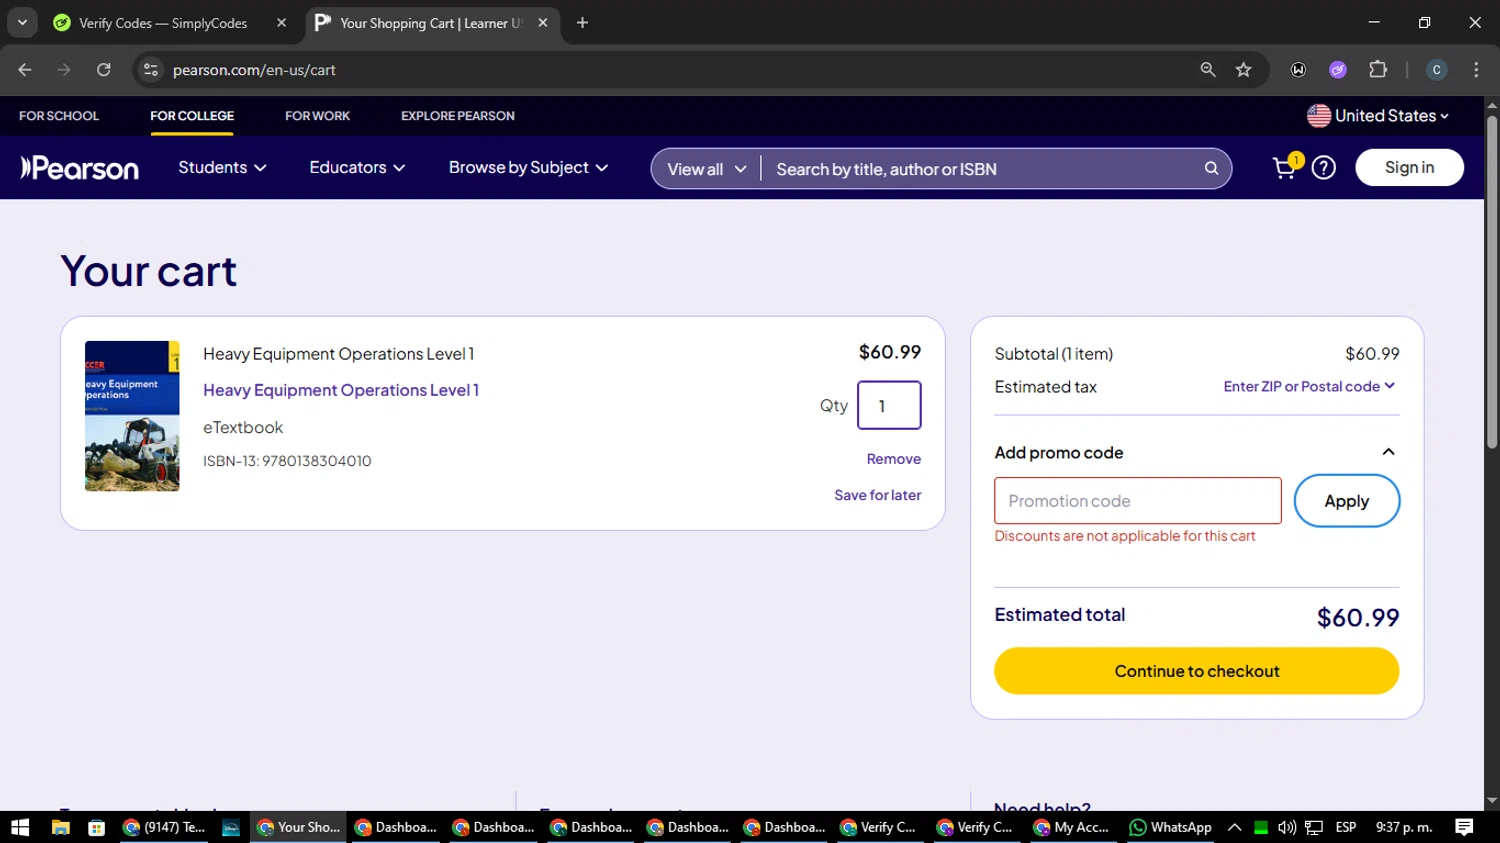This screenshot has width=1500, height=843.
Task: Click the browser address bar URL
Action: coord(254,70)
